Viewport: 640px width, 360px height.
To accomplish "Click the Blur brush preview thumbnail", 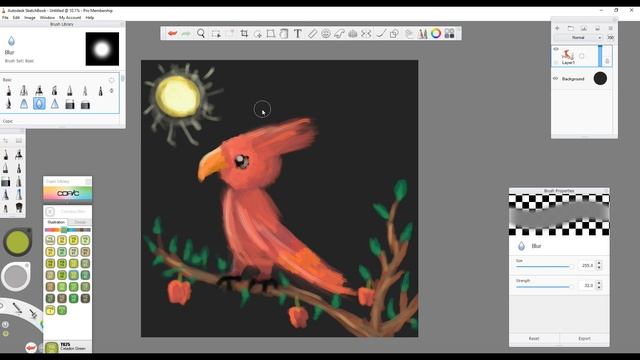I will pyautogui.click(x=102, y=49).
